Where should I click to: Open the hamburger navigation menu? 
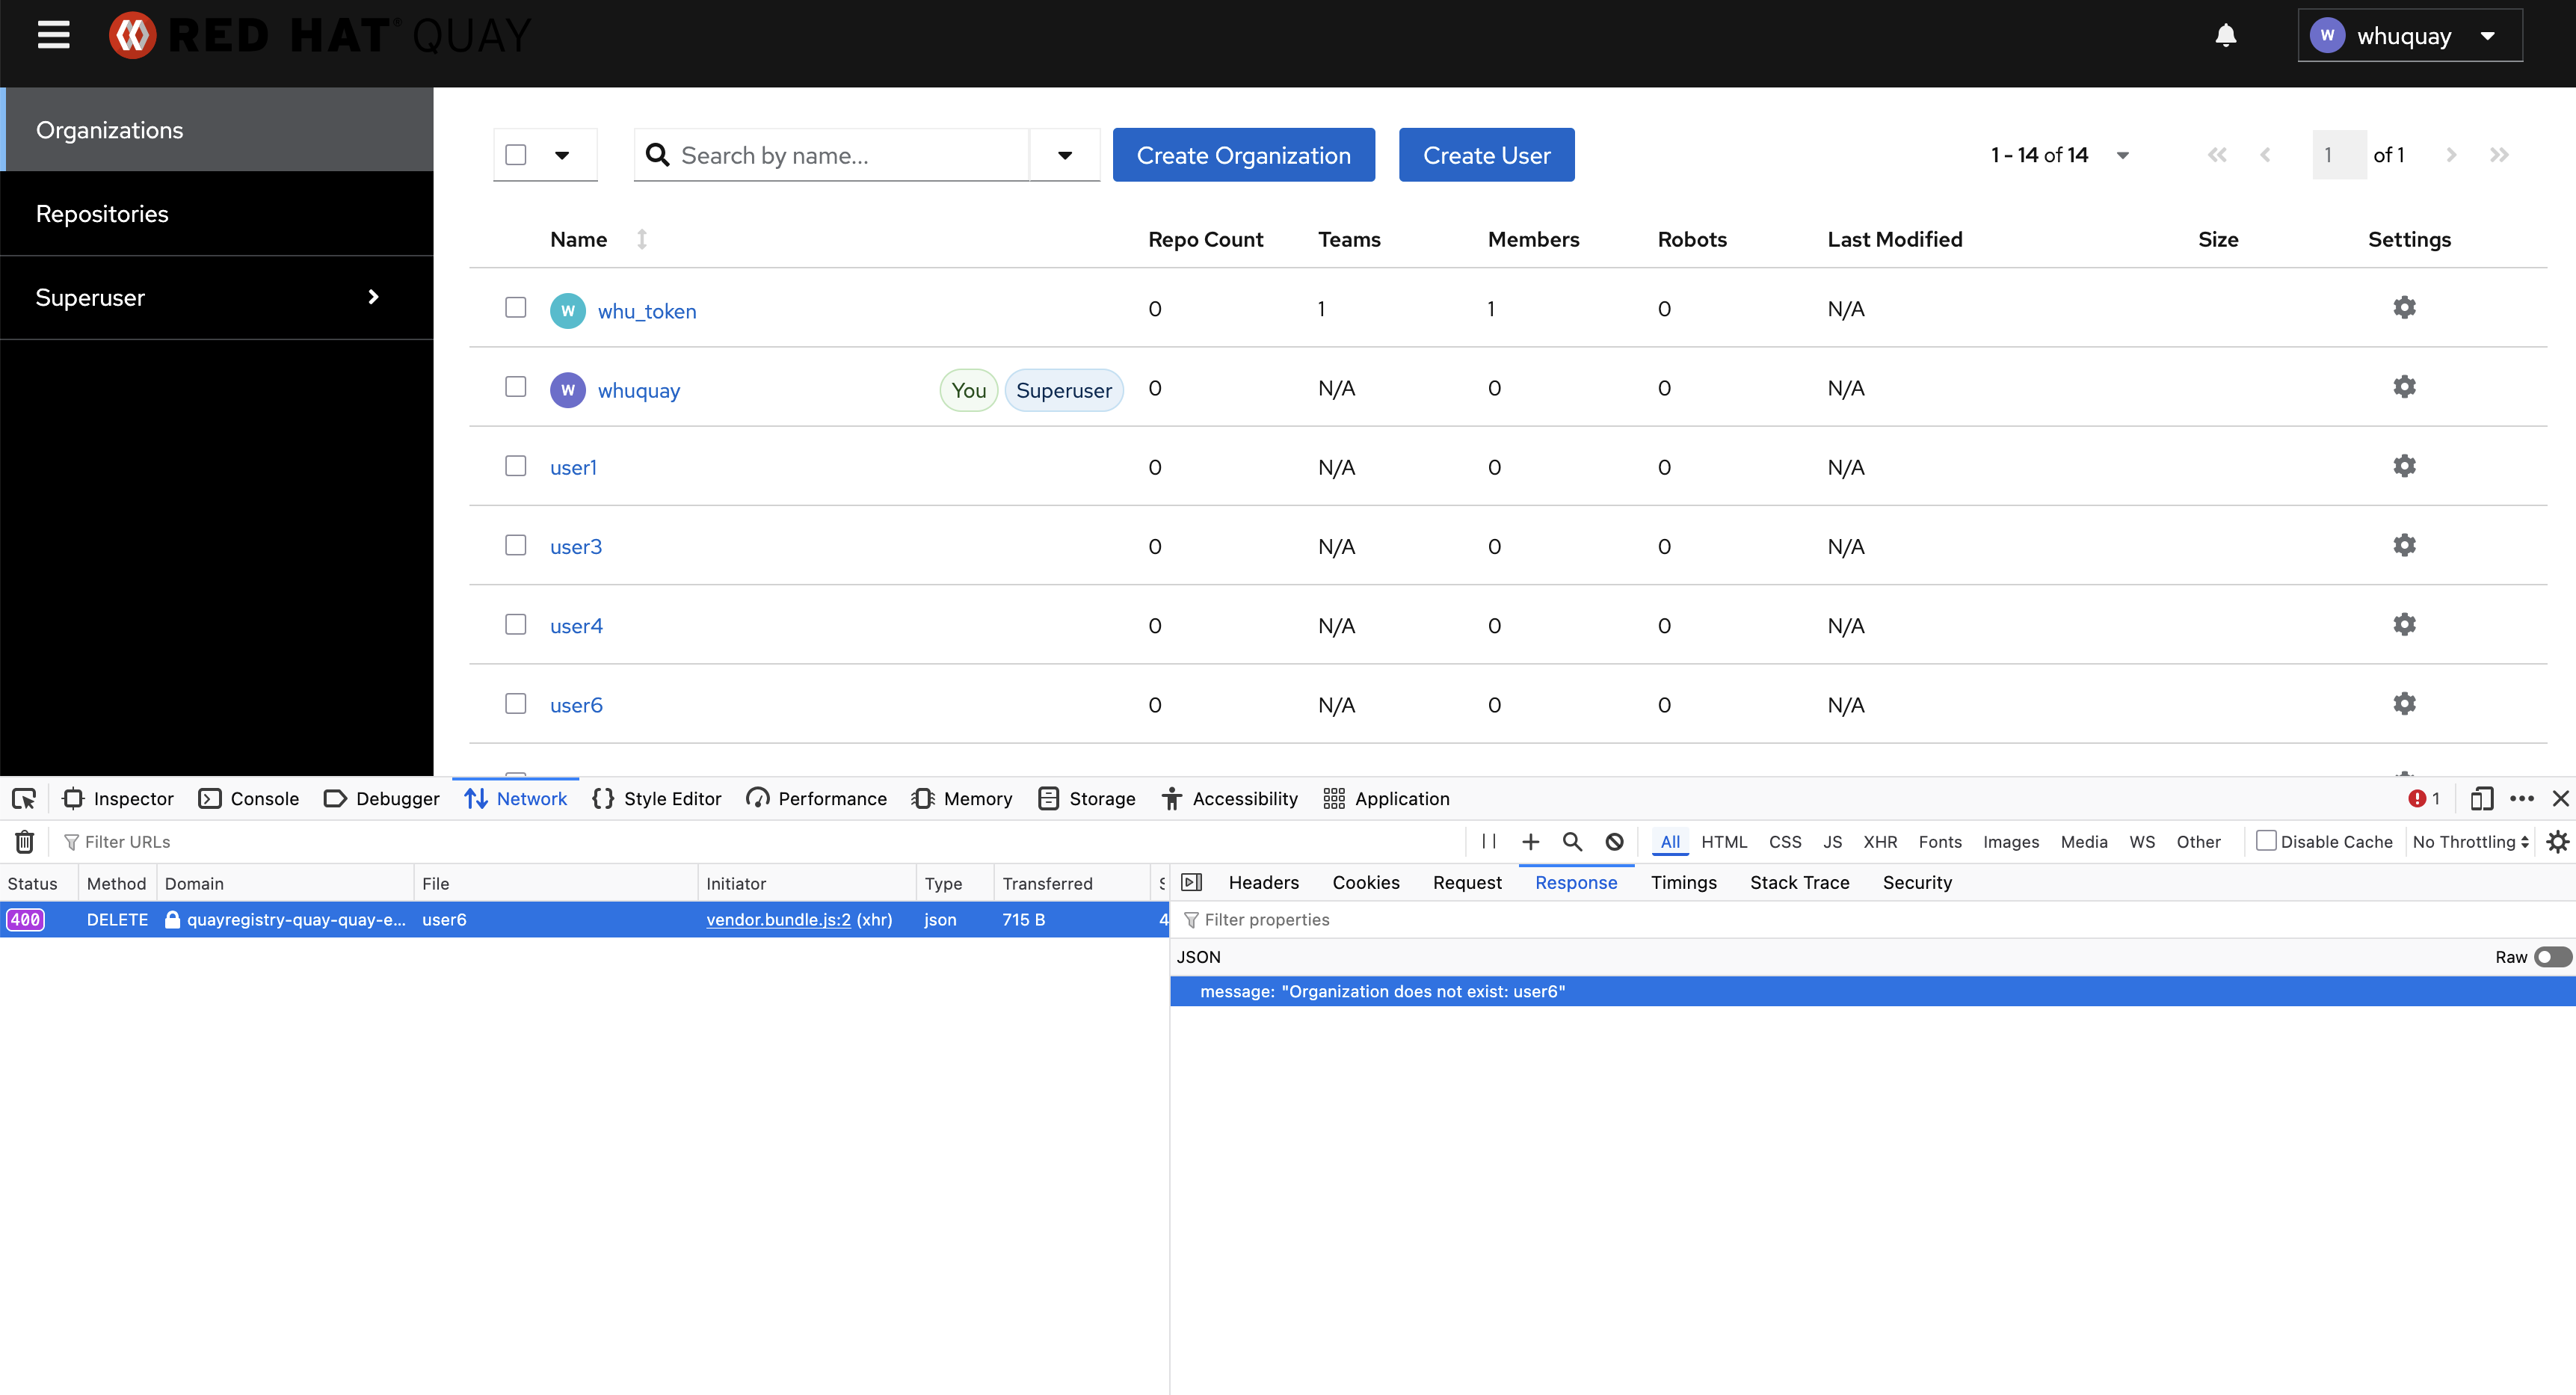[x=53, y=35]
